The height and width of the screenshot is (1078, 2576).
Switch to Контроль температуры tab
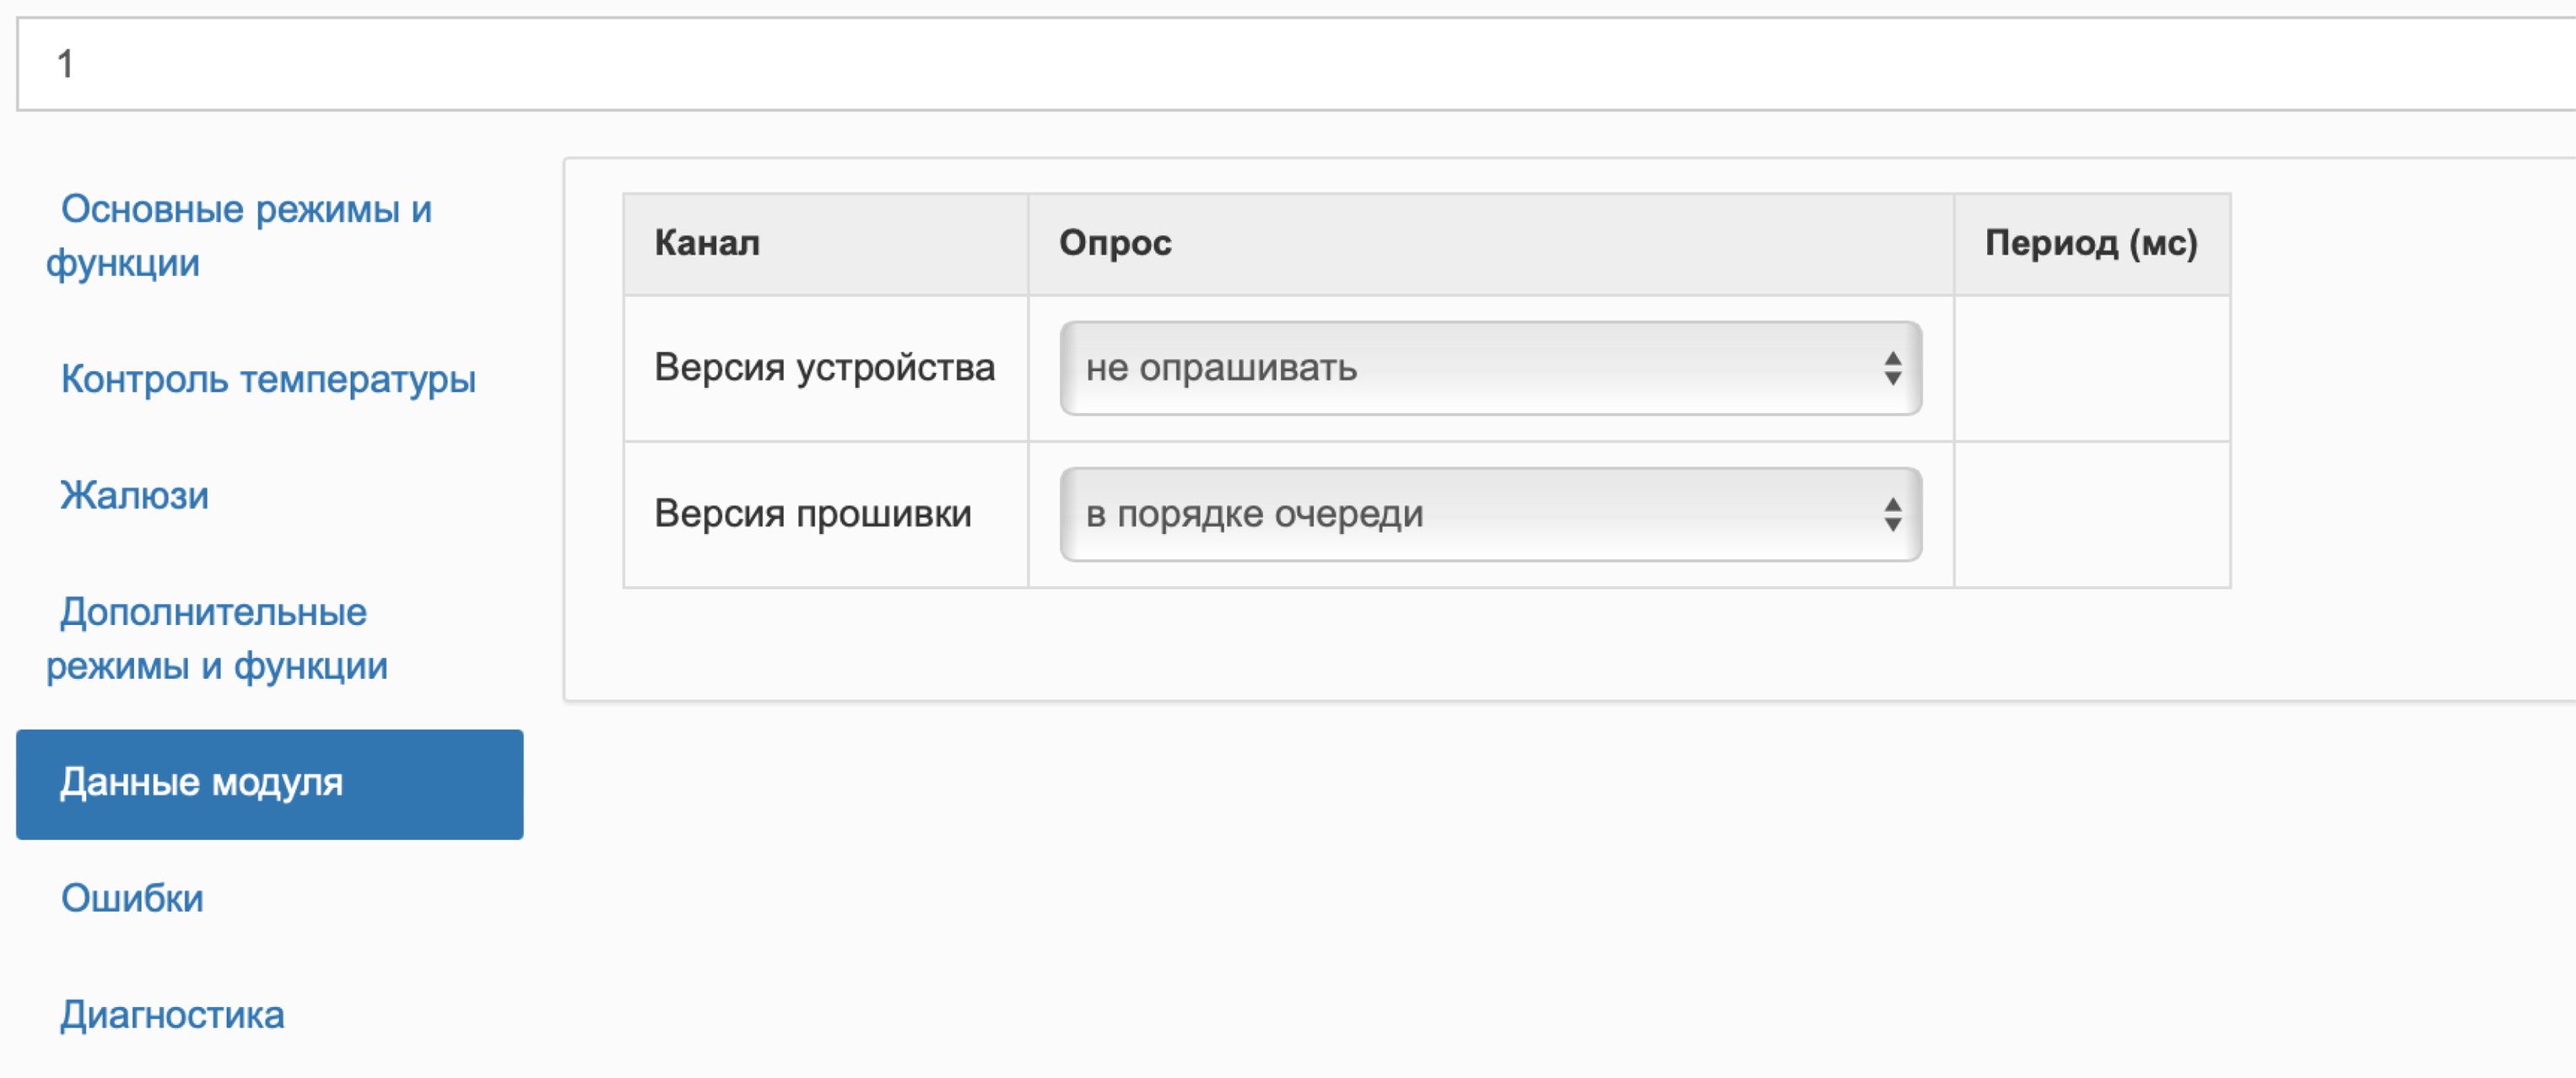click(267, 379)
